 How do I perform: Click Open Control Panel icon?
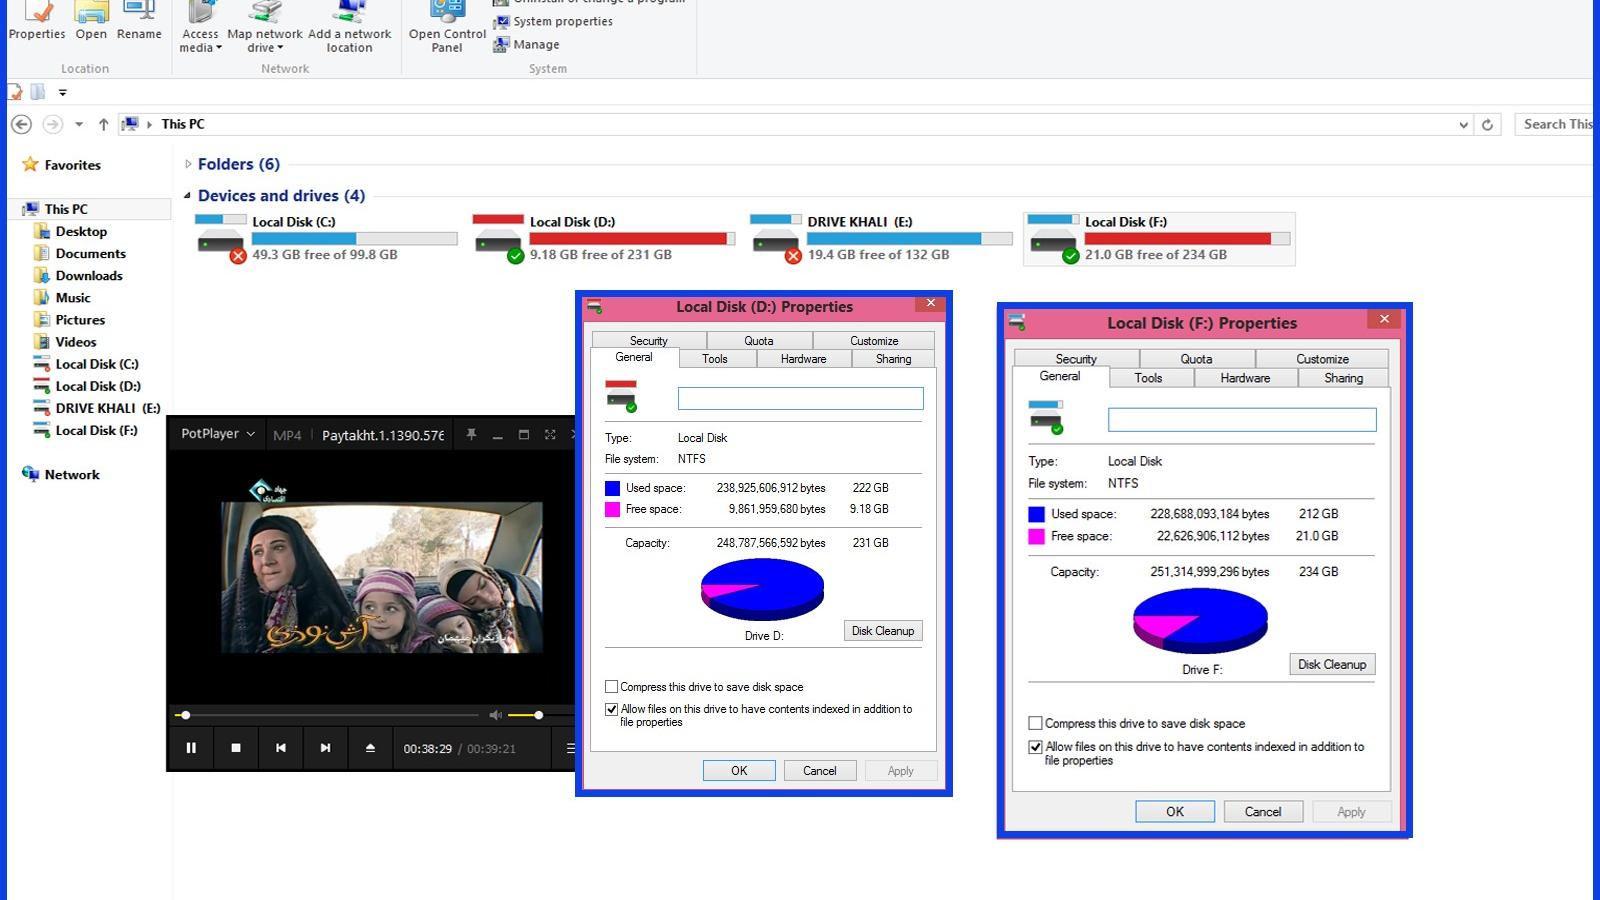447,28
